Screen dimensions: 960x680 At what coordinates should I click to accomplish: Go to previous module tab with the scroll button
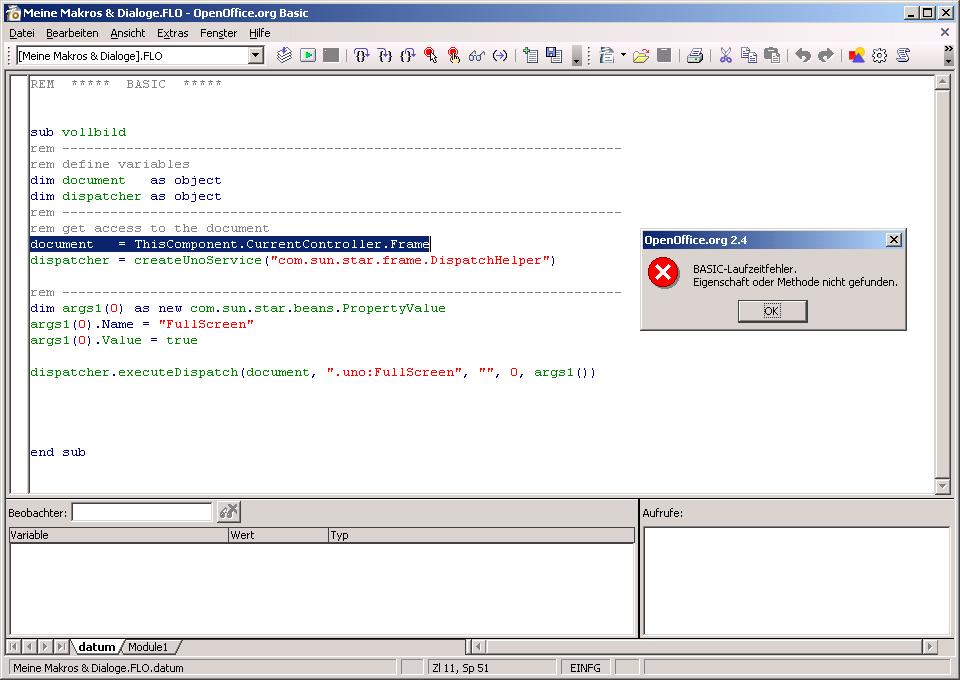(x=29, y=646)
